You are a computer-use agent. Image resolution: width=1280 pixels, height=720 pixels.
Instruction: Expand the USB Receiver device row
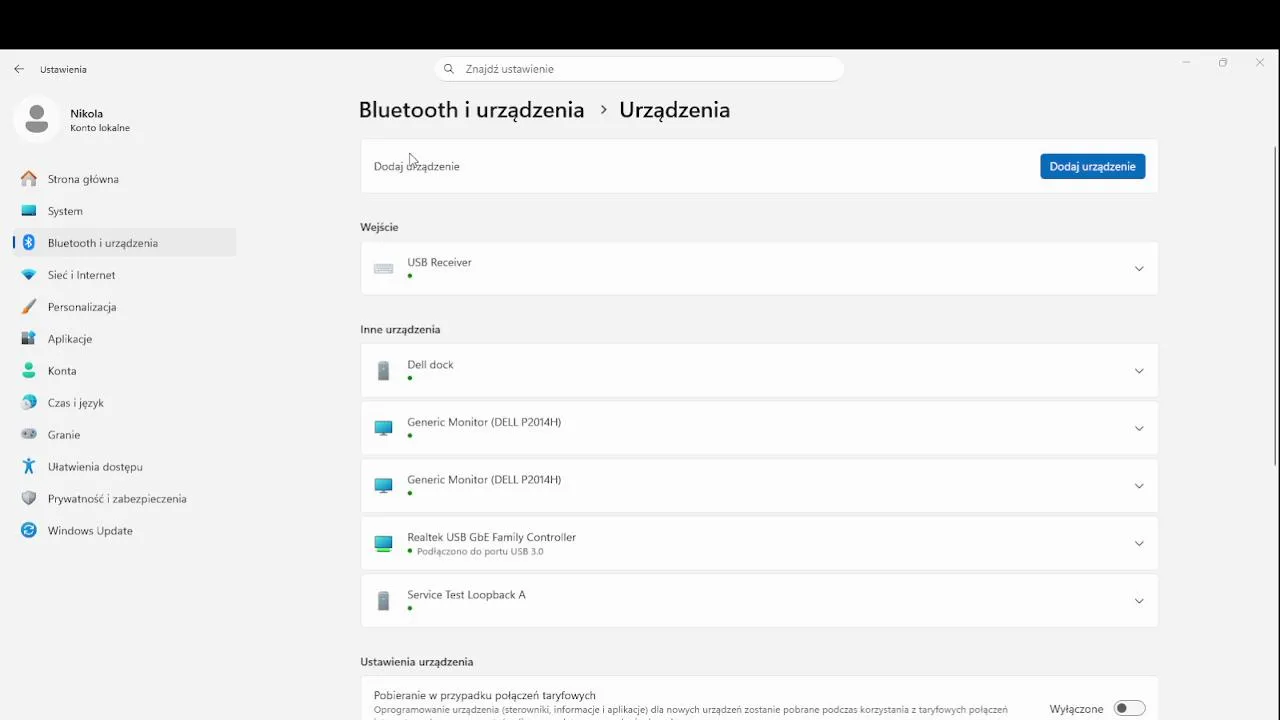[759, 269]
